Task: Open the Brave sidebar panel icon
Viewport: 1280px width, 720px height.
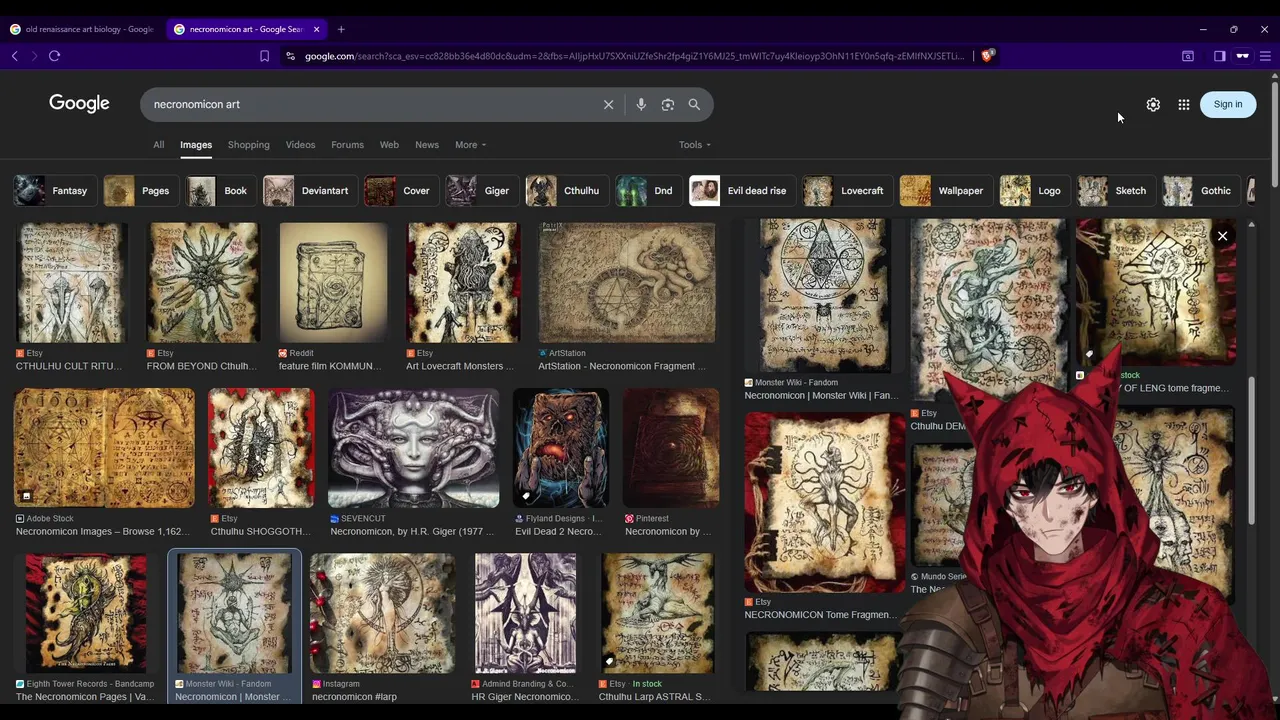Action: 1220,56
